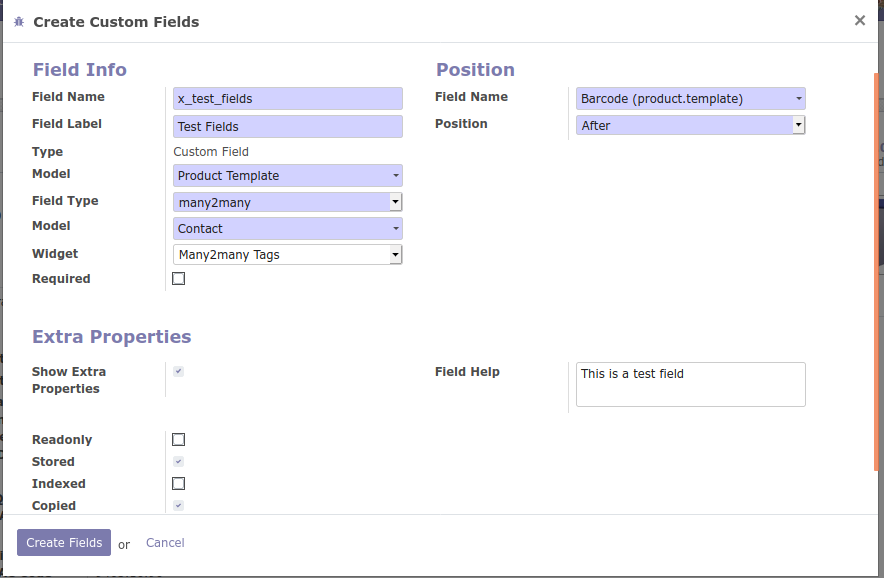Toggle the Stored checkbox

[179, 461]
